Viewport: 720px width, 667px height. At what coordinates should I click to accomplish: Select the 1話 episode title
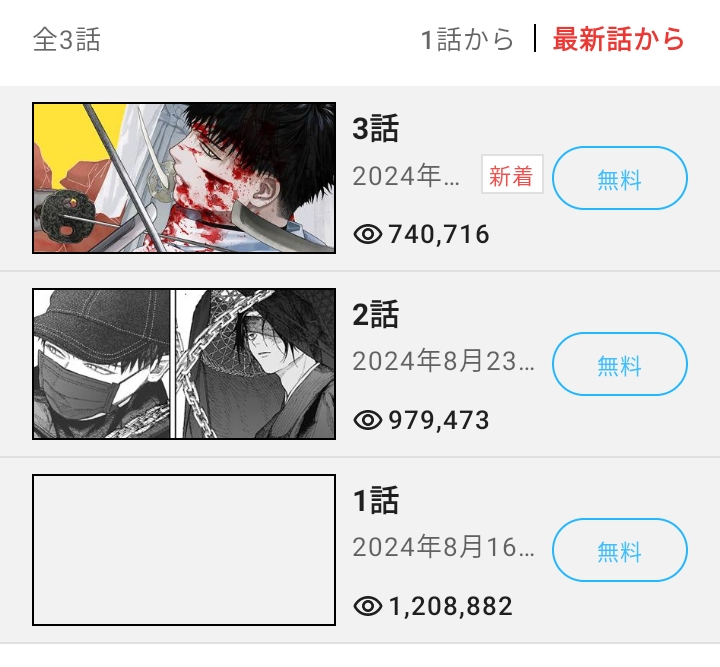point(376,500)
